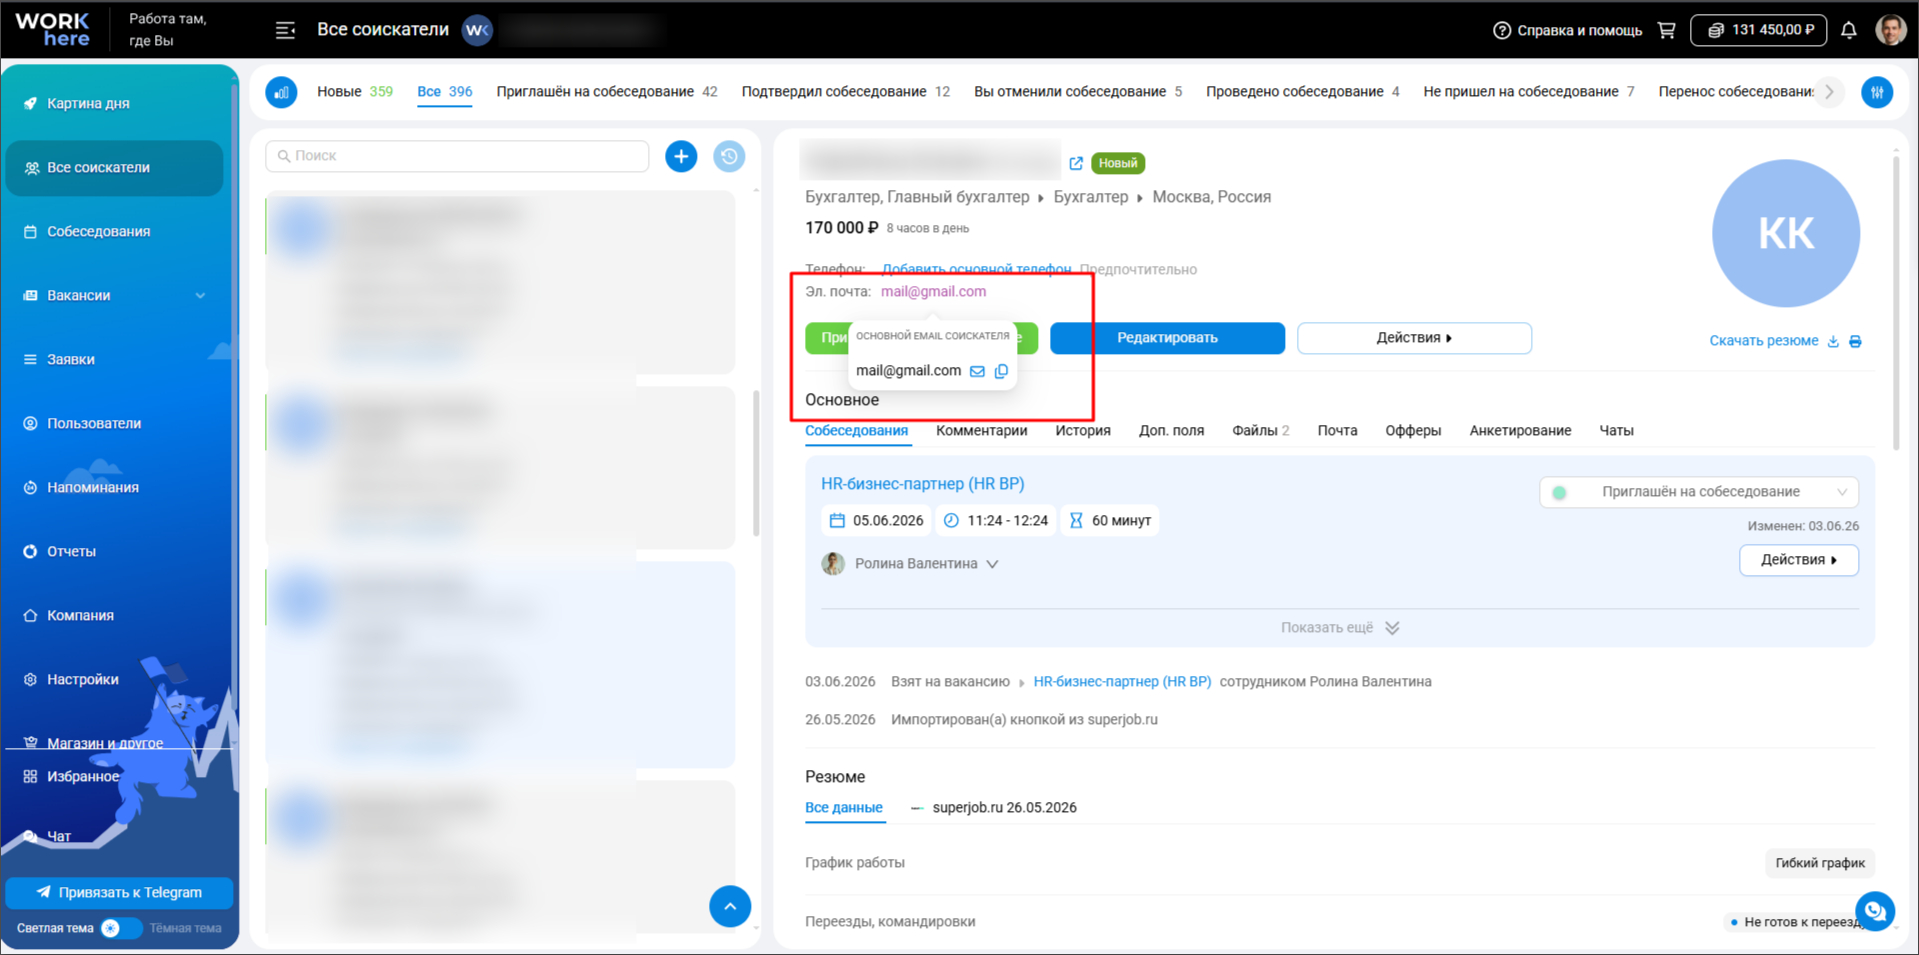
Task: Print the resume with printer icon
Action: click(1855, 341)
